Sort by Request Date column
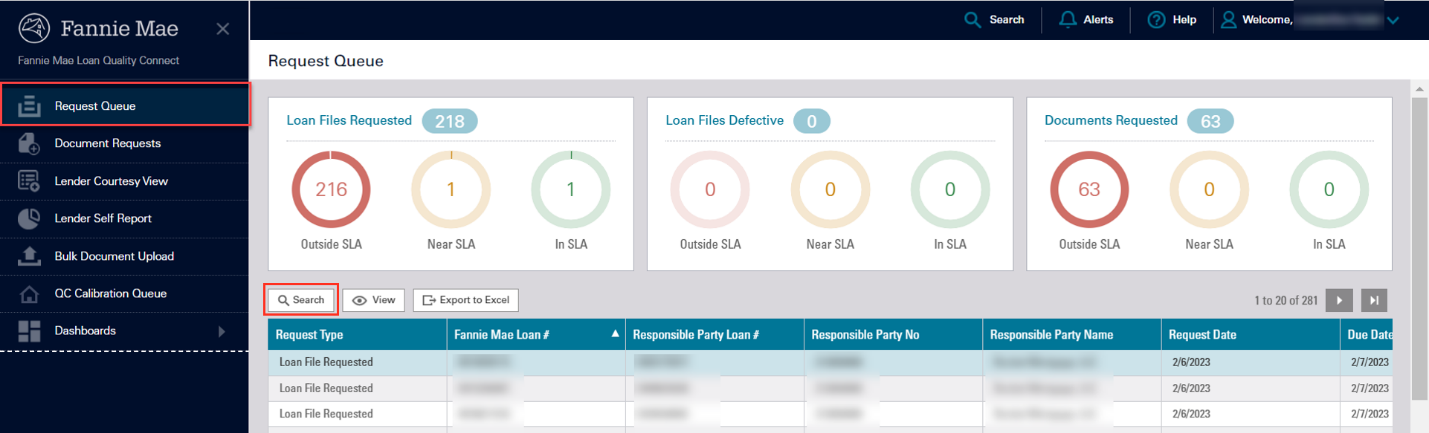This screenshot has width=1429, height=433. 1250,335
